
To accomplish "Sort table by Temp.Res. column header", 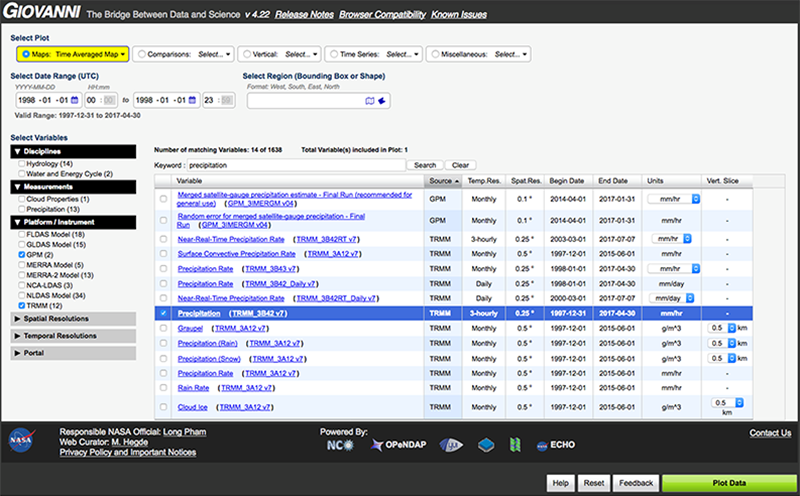I will (x=484, y=181).
